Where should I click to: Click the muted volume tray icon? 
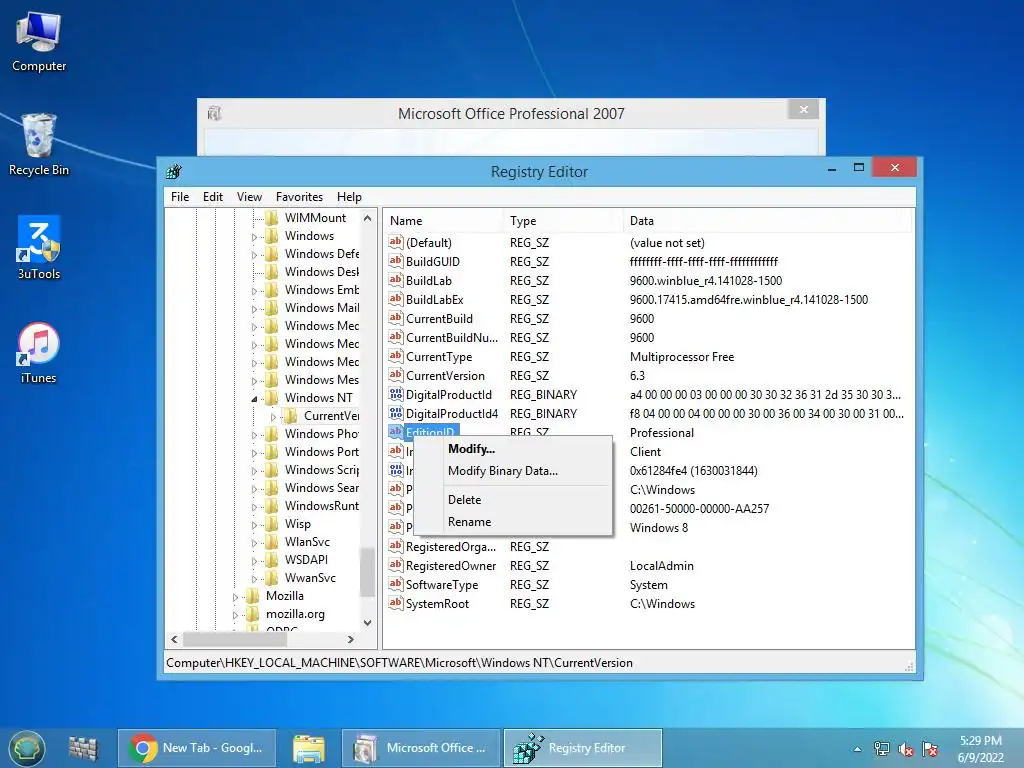906,749
